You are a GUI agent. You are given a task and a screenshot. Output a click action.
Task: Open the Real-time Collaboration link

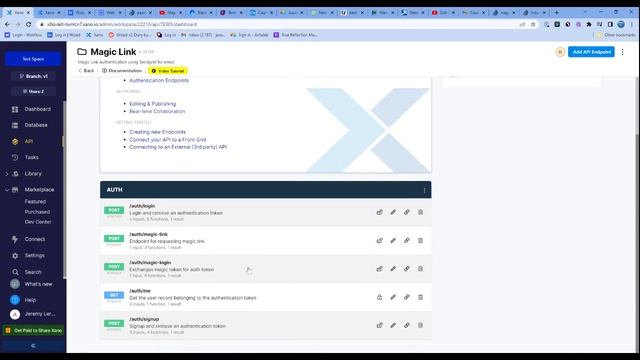pos(157,111)
